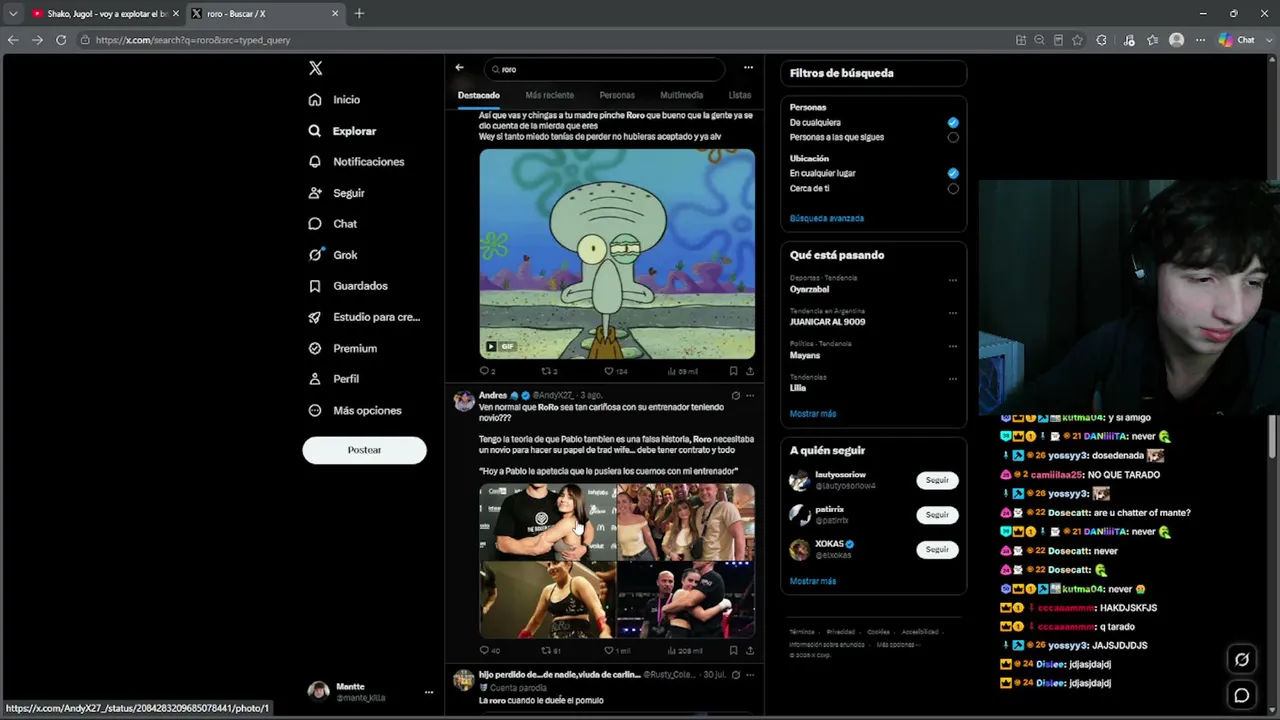Open a new browser tab
This screenshot has height=720, width=1280.
pos(359,13)
